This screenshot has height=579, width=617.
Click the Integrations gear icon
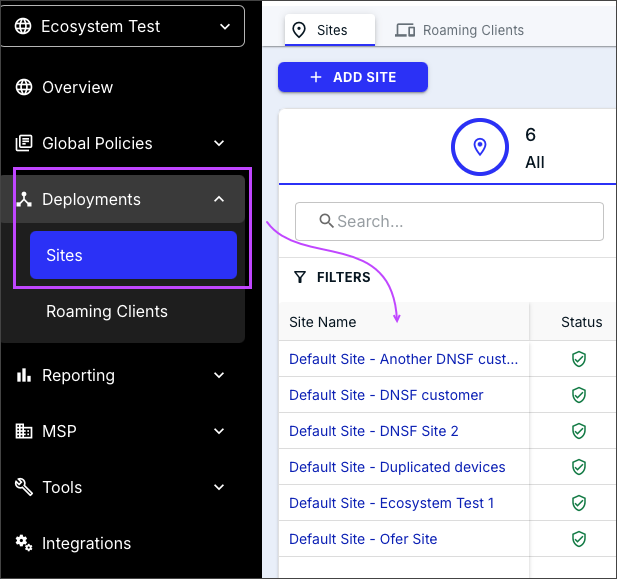click(x=24, y=544)
